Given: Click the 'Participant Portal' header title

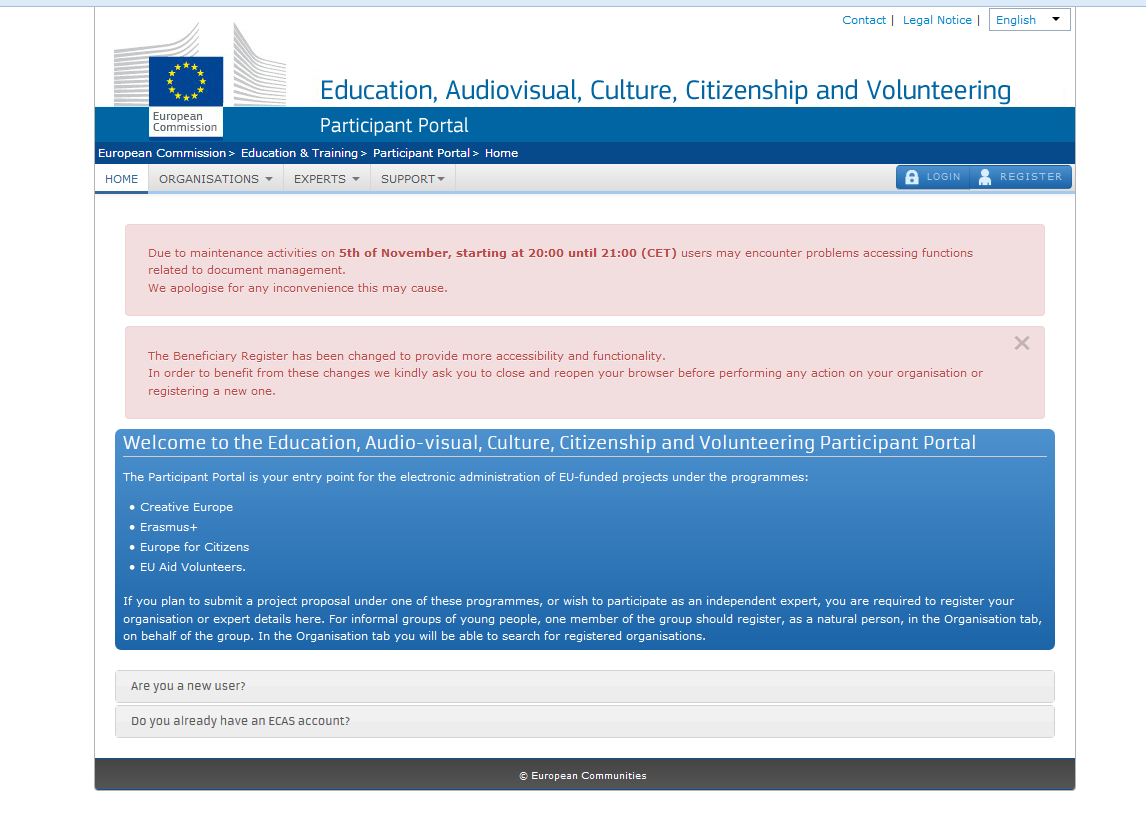Looking at the screenshot, I should tap(394, 126).
